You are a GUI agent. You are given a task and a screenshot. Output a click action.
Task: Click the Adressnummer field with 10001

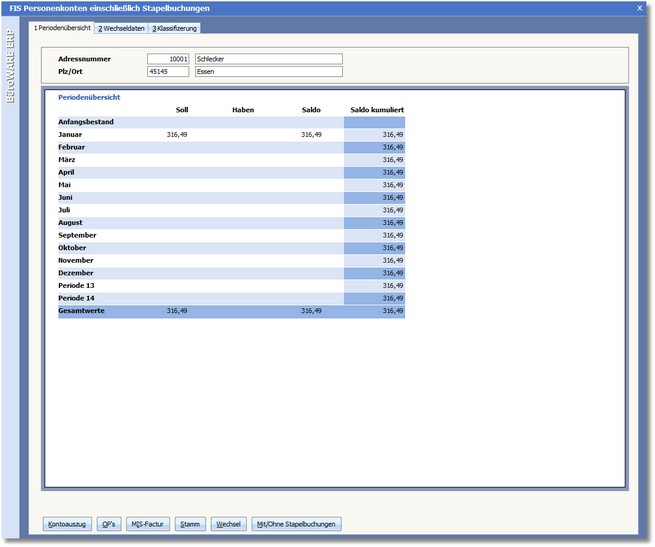(169, 59)
